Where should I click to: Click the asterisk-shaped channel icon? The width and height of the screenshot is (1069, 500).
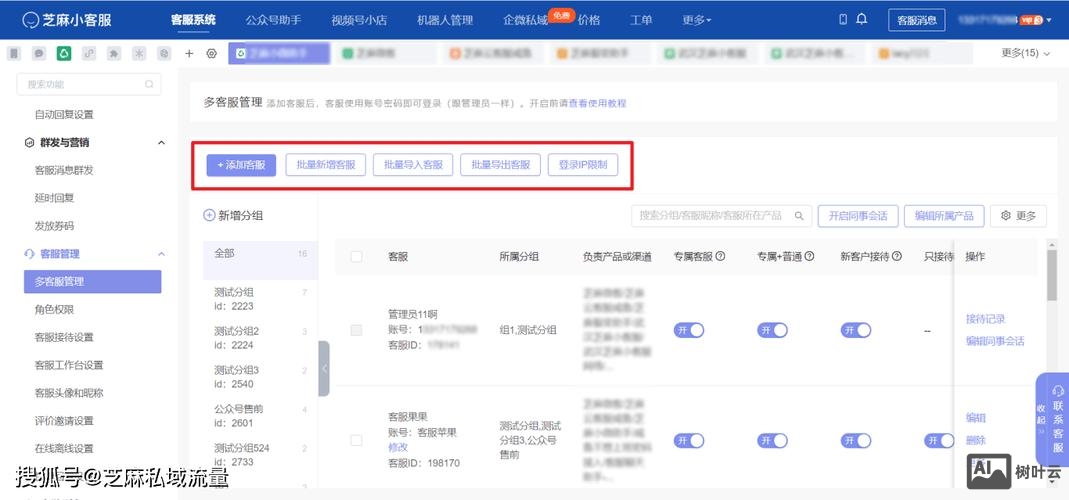pyautogui.click(x=139, y=53)
